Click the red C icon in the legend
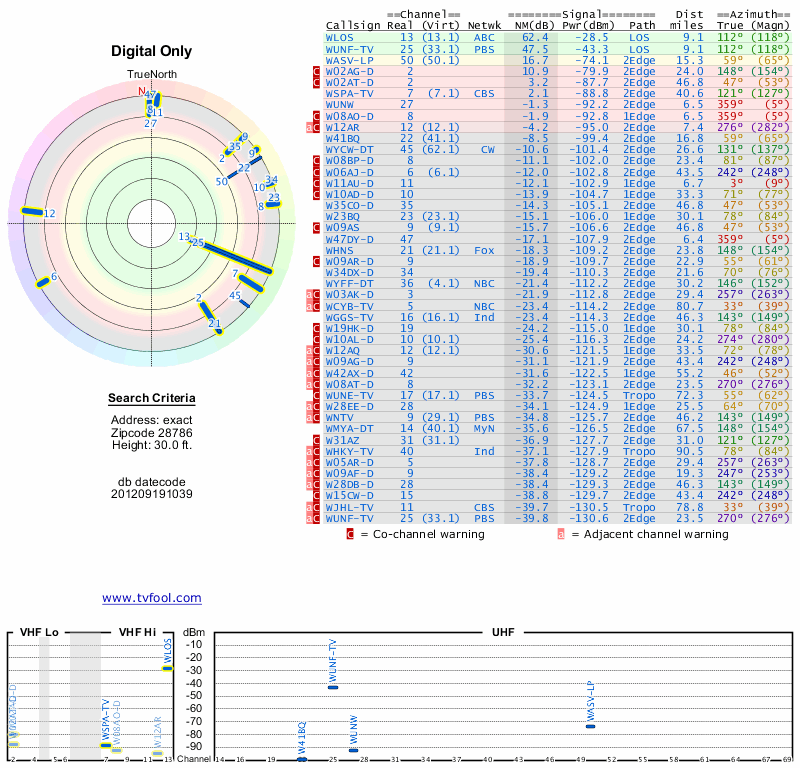The image size is (800, 768). pyautogui.click(x=350, y=534)
